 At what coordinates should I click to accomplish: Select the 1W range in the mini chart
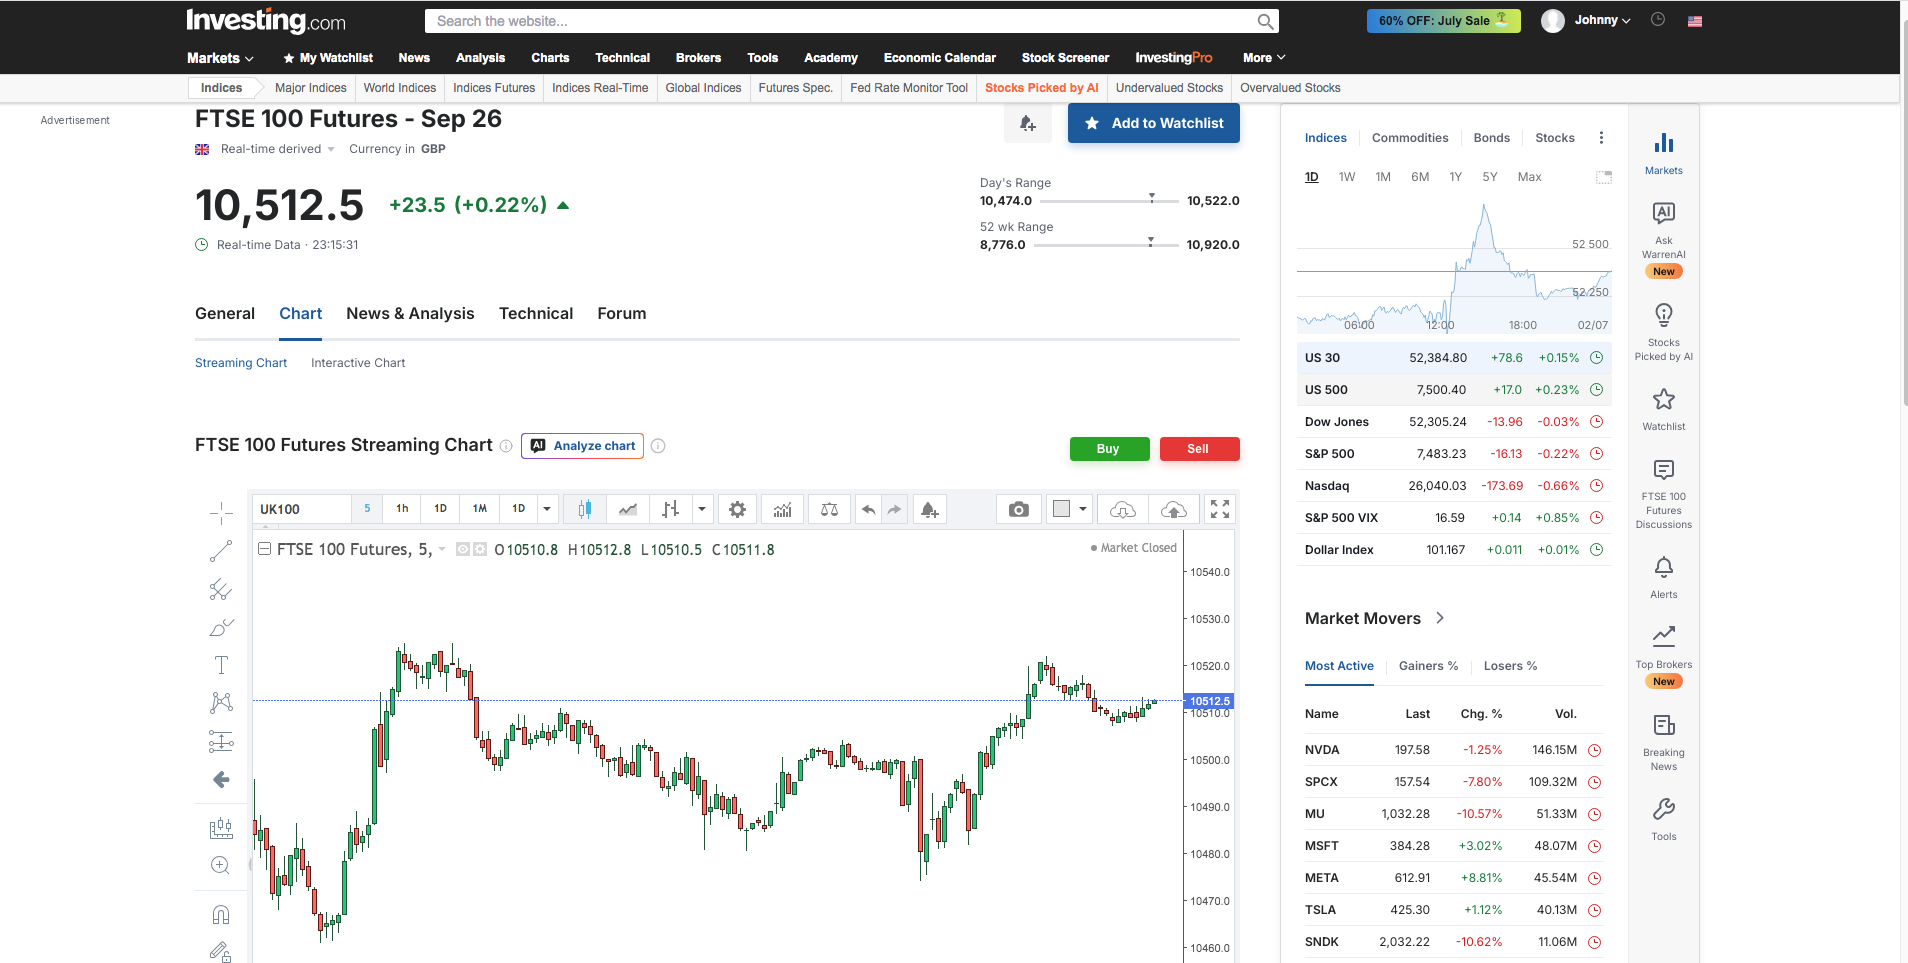1347,177
